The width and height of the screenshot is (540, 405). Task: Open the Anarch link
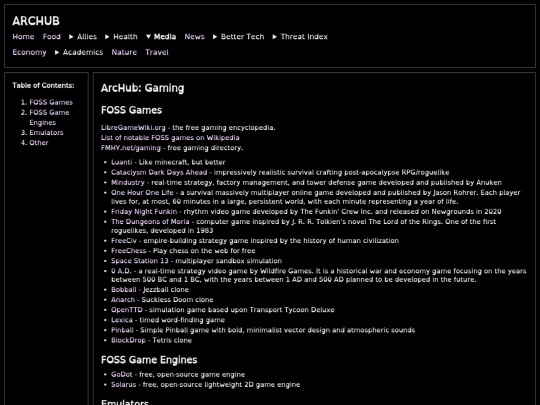coord(123,300)
